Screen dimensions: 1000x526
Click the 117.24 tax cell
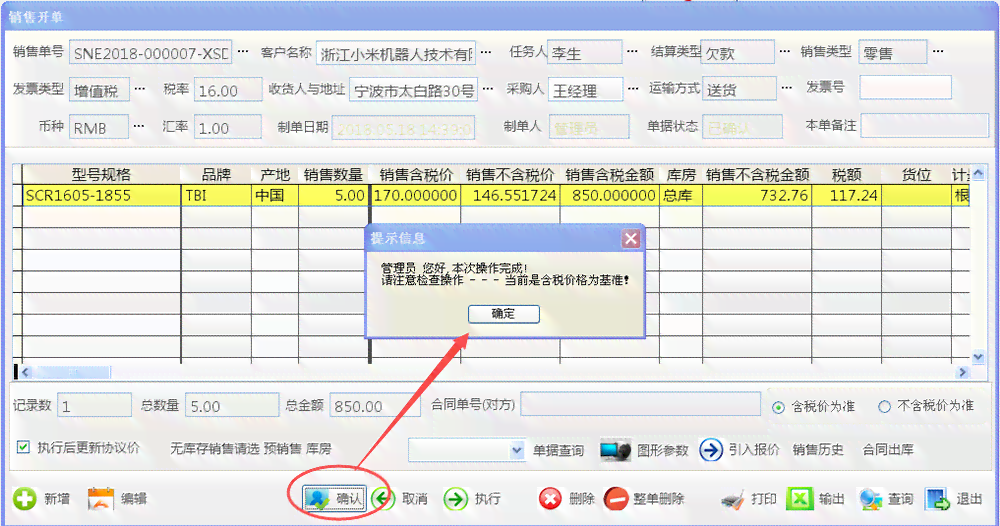[x=847, y=195]
